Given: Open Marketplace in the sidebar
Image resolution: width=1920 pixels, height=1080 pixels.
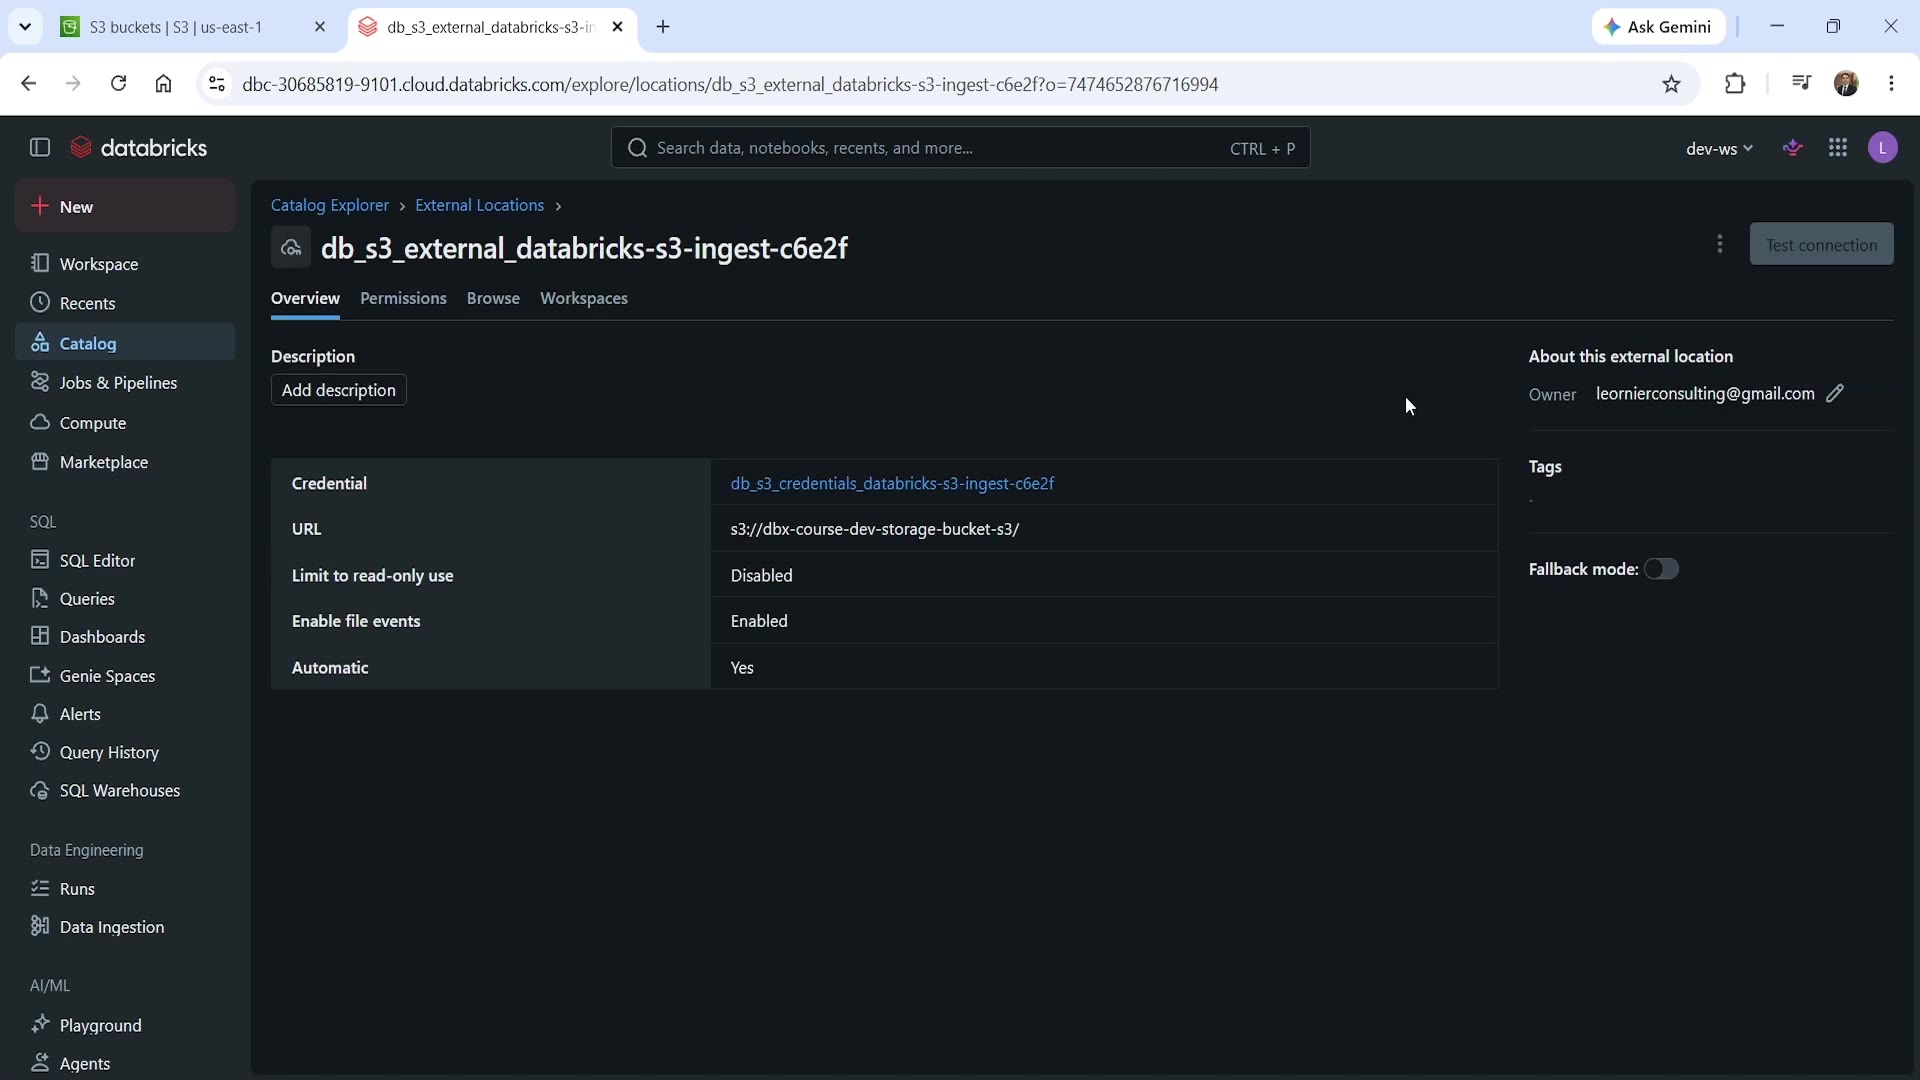Looking at the screenshot, I should [125, 462].
